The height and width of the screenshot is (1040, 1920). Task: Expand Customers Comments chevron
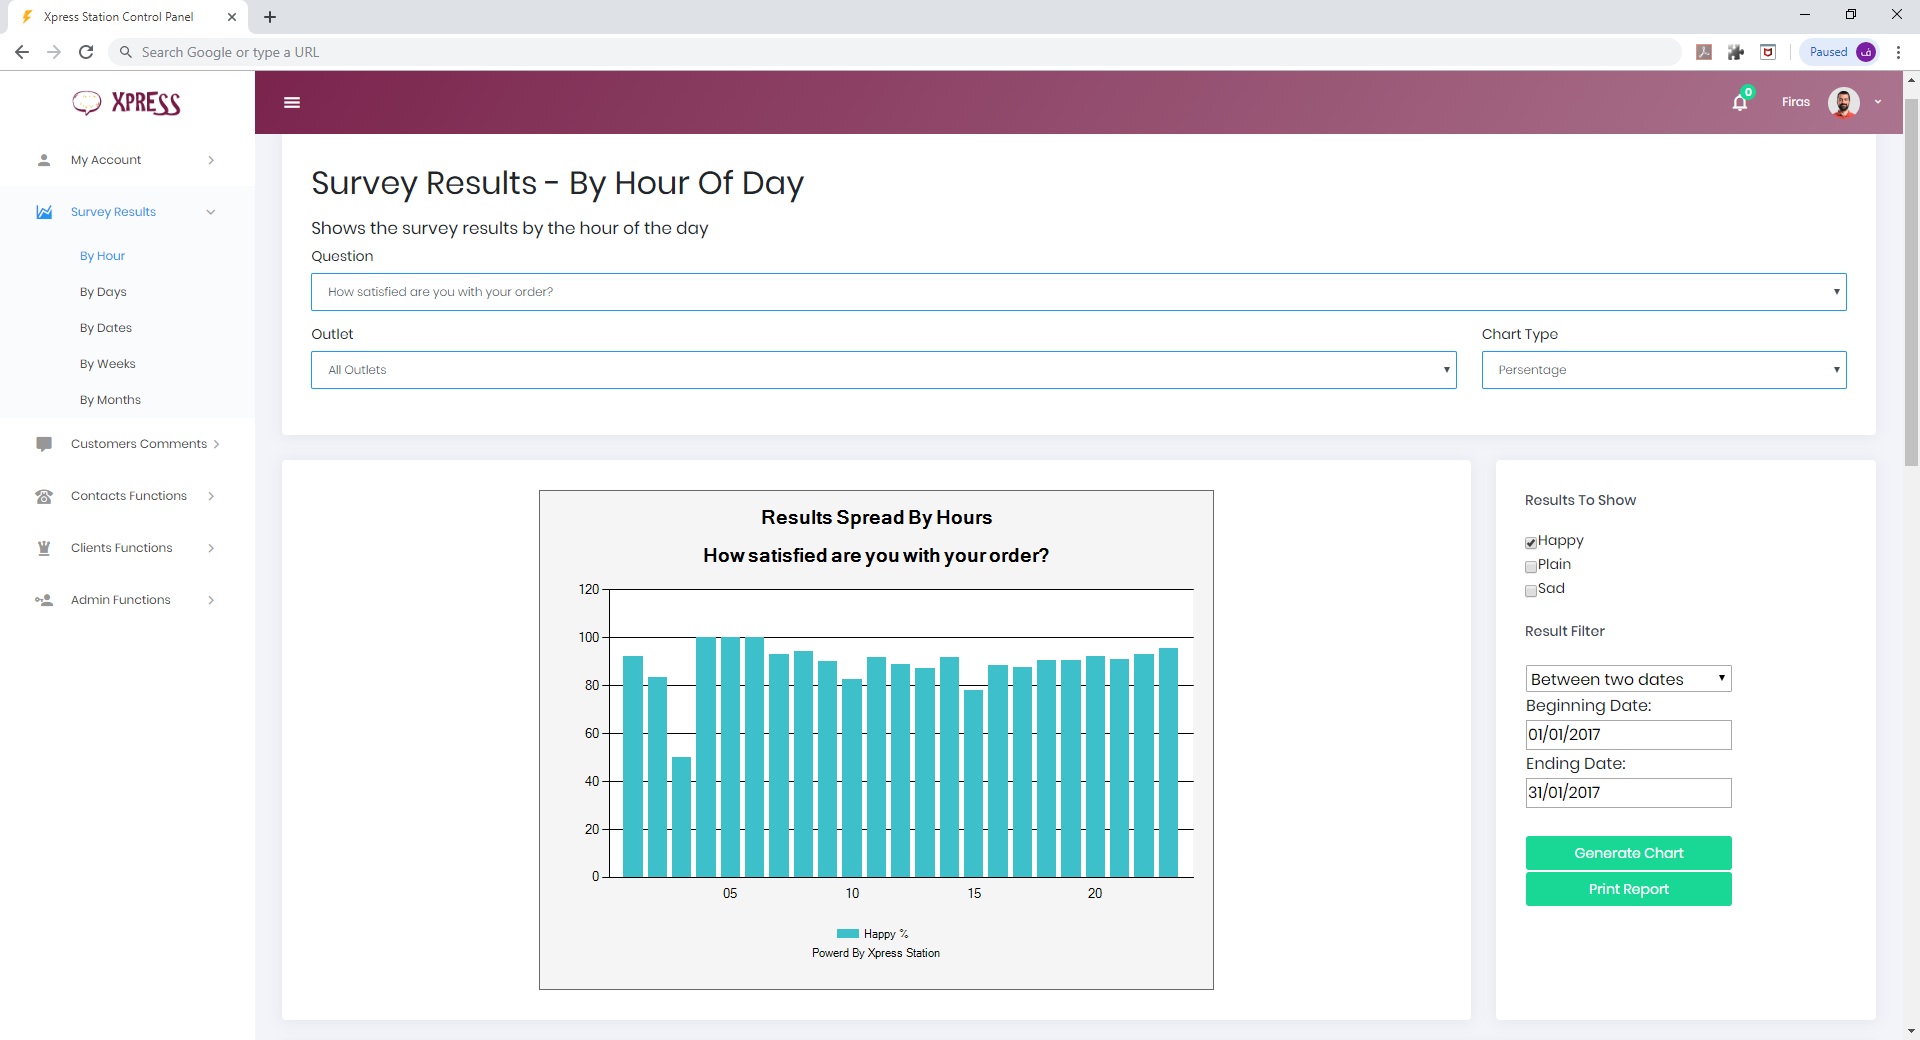click(216, 444)
